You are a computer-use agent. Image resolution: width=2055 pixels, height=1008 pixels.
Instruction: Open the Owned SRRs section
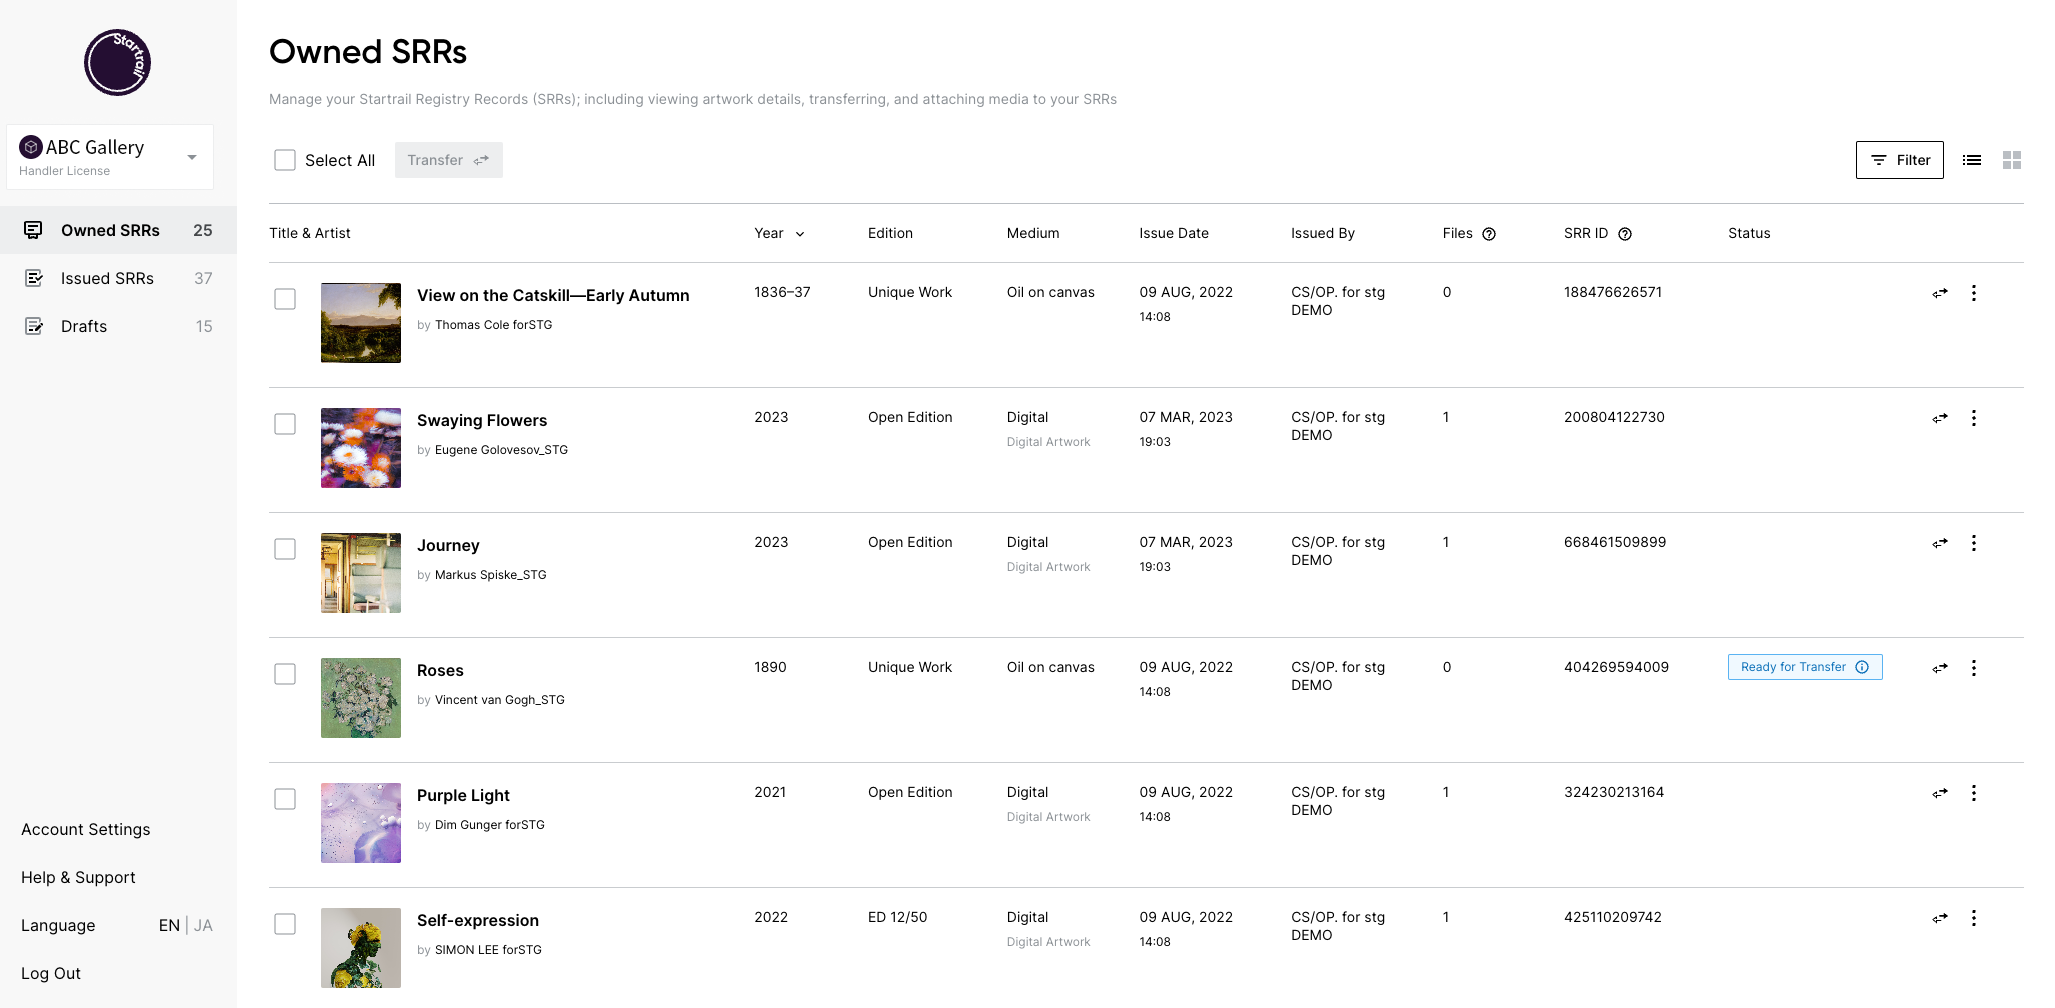tap(118, 230)
